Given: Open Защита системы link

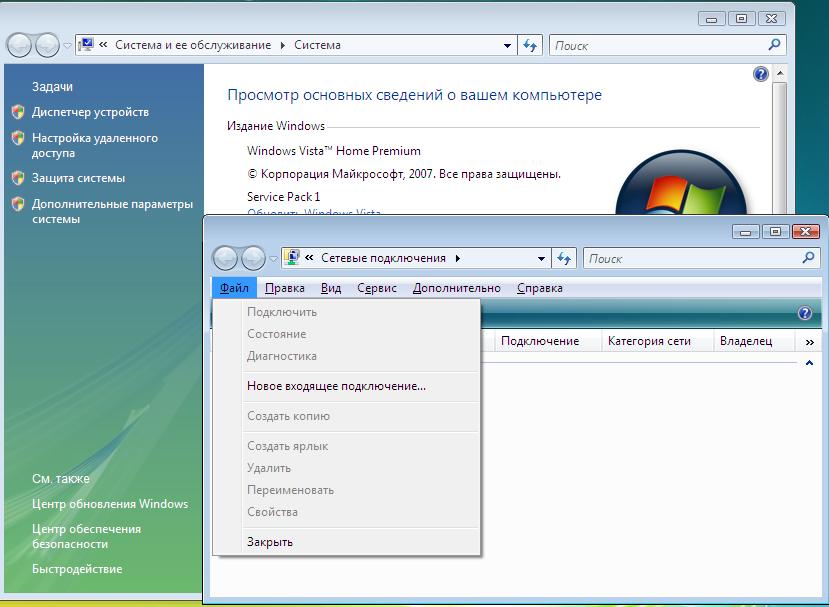Looking at the screenshot, I should (78, 178).
